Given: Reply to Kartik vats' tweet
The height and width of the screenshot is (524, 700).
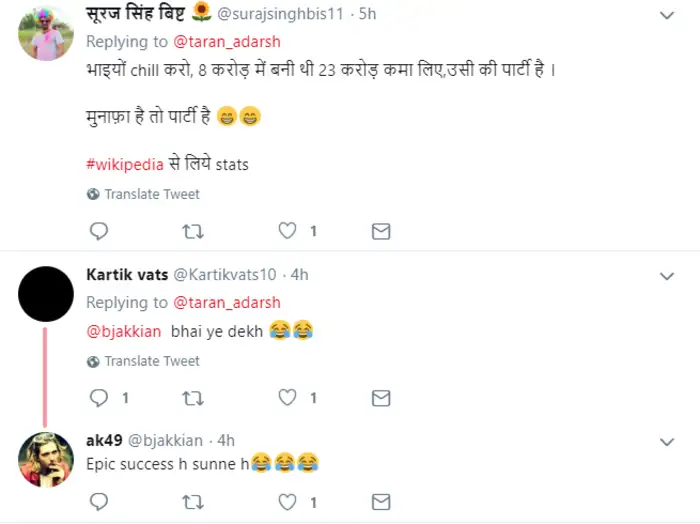Looking at the screenshot, I should (99, 398).
